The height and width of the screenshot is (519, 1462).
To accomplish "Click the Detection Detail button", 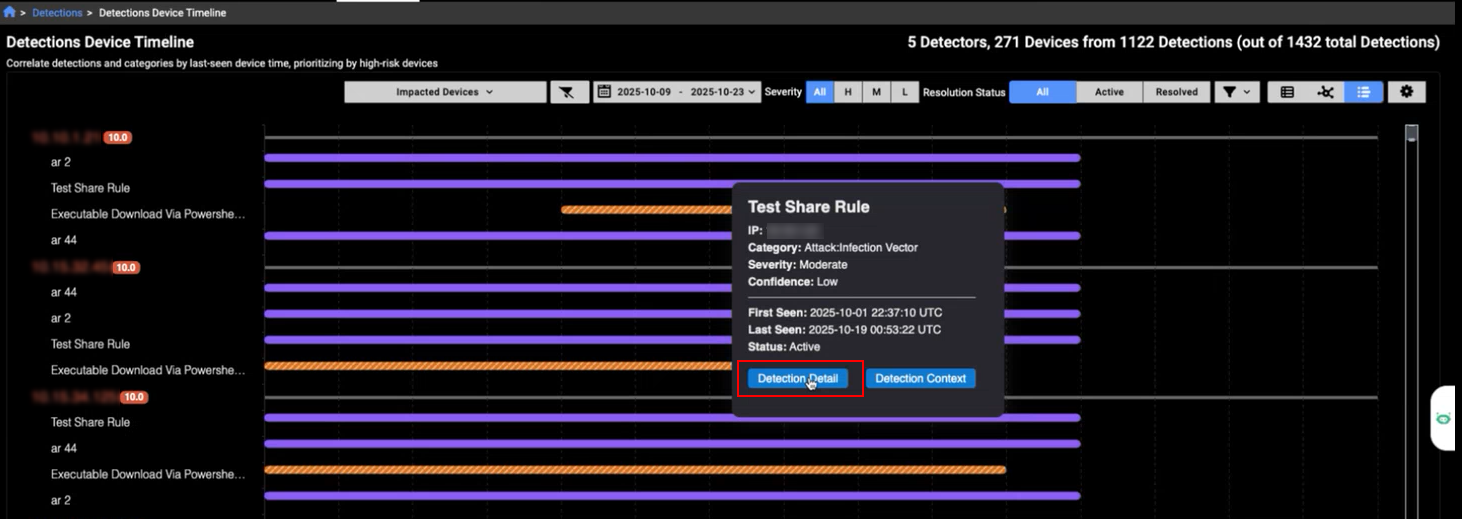I will tap(798, 379).
